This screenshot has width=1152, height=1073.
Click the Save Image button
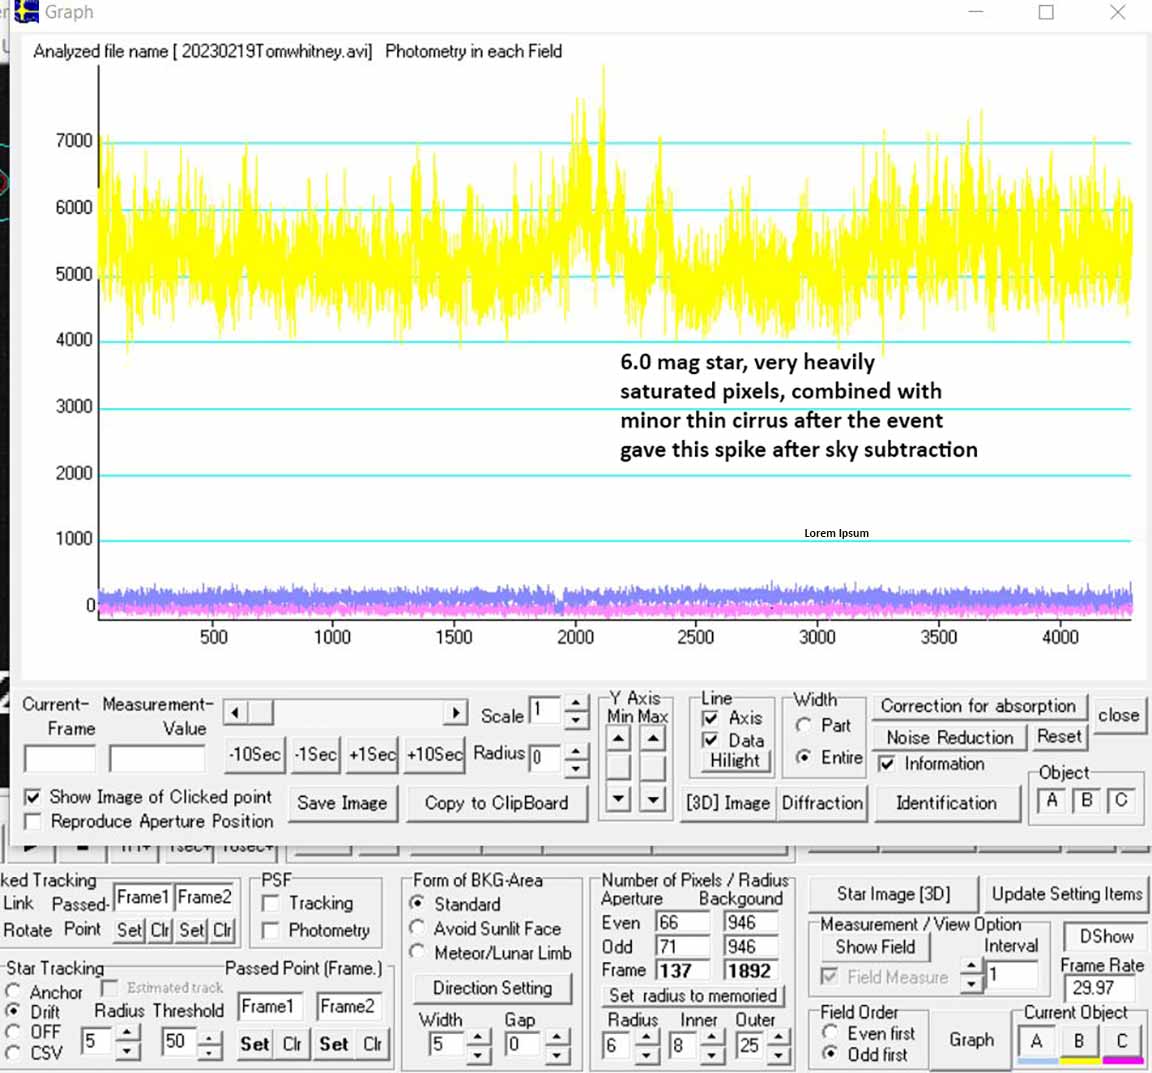(342, 803)
